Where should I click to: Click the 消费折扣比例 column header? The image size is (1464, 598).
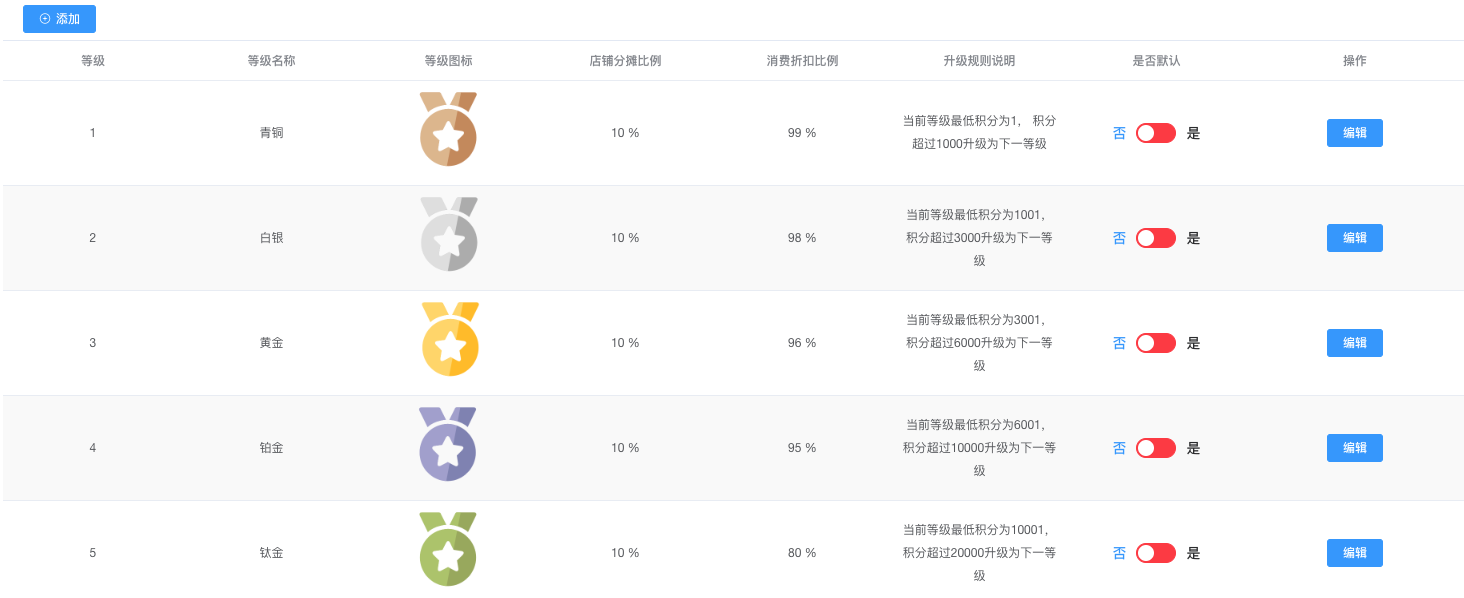802,61
